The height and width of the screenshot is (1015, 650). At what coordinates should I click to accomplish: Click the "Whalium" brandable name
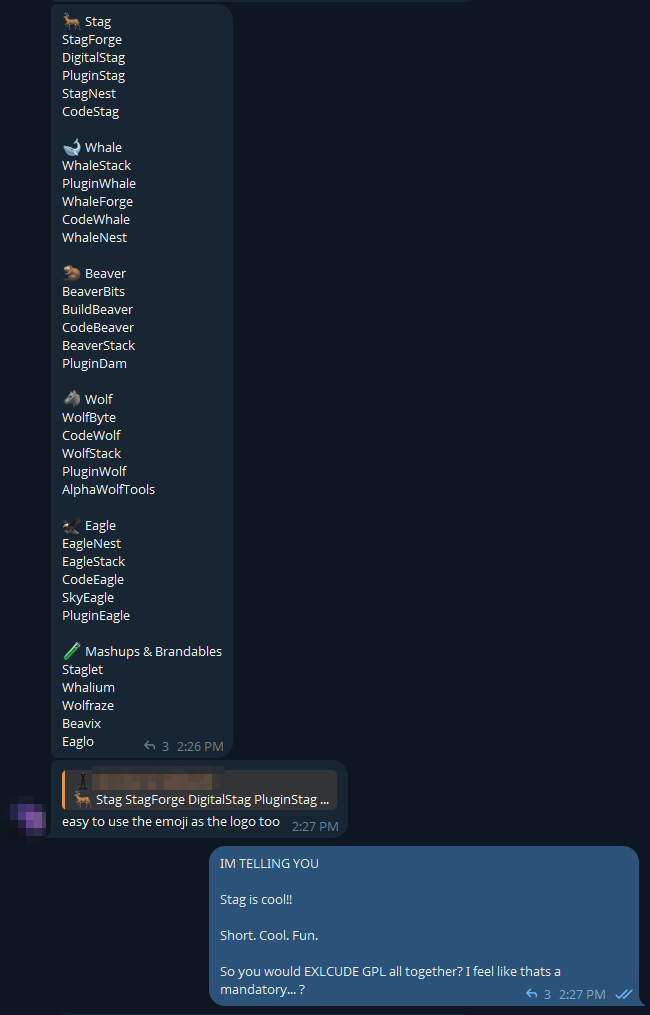pos(88,687)
